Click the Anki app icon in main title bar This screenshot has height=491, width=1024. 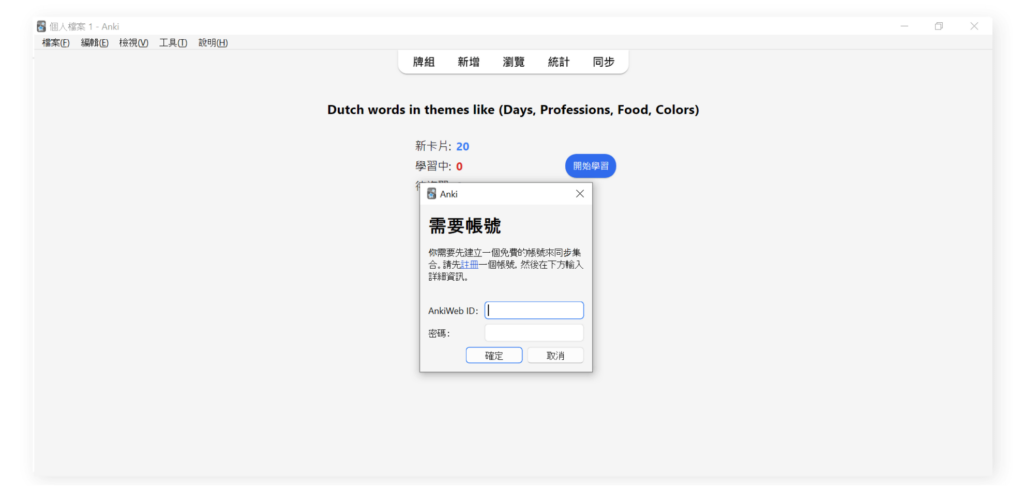(41, 26)
